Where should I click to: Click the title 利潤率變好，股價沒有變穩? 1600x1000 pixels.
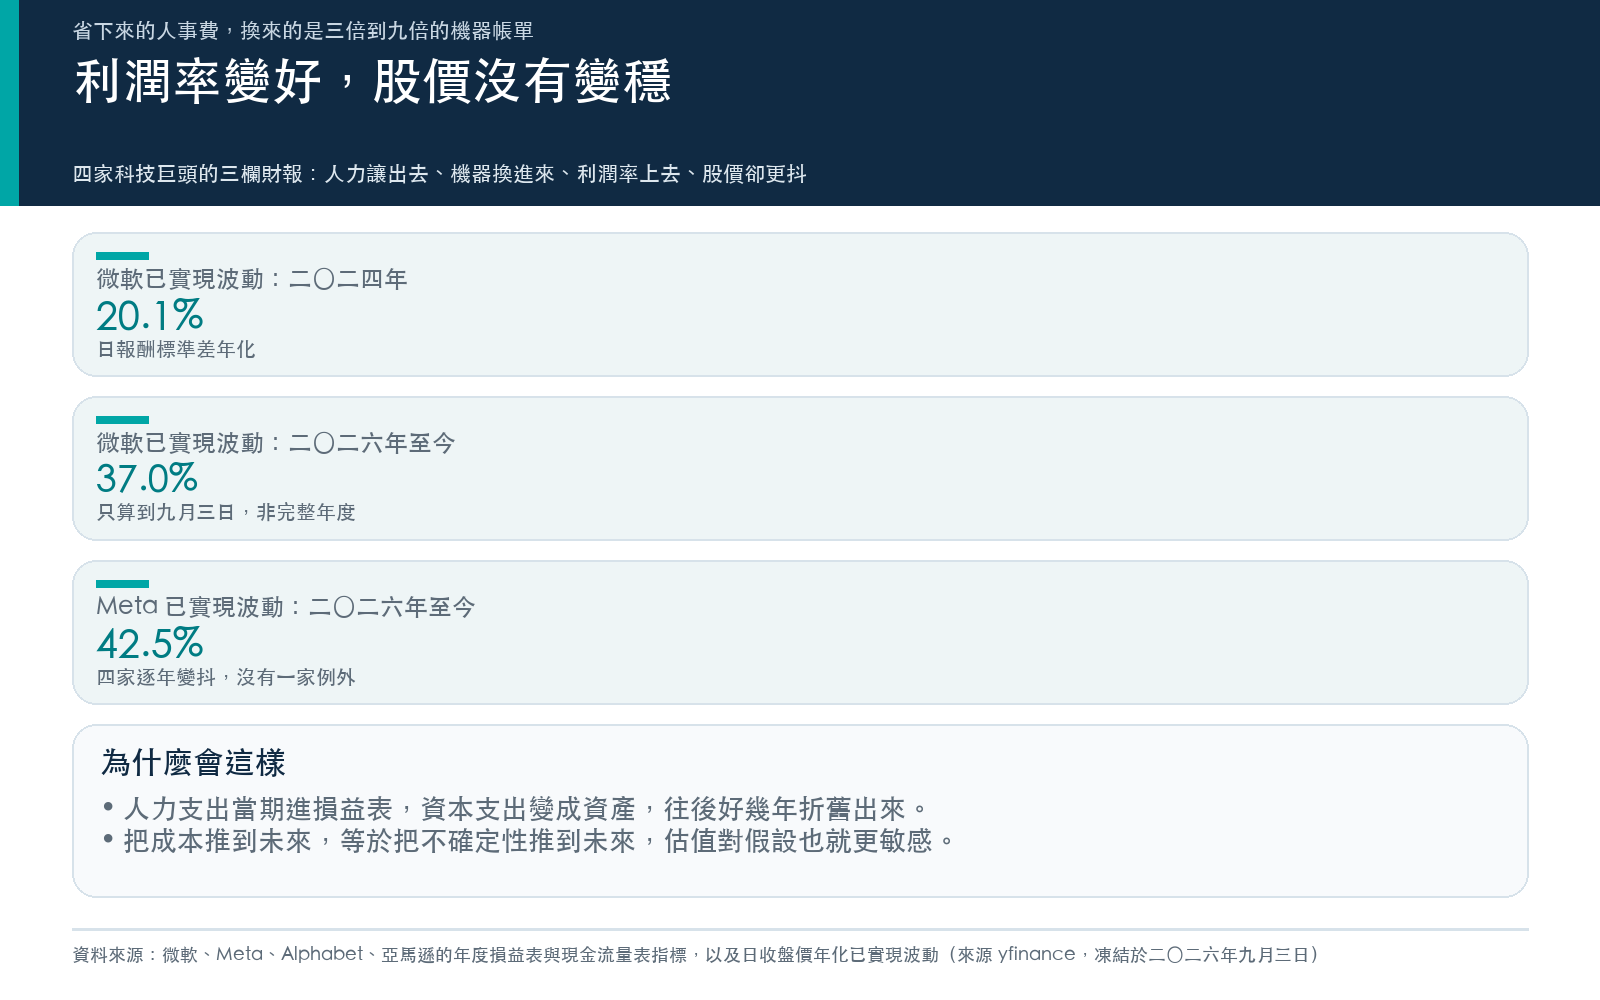(373, 82)
